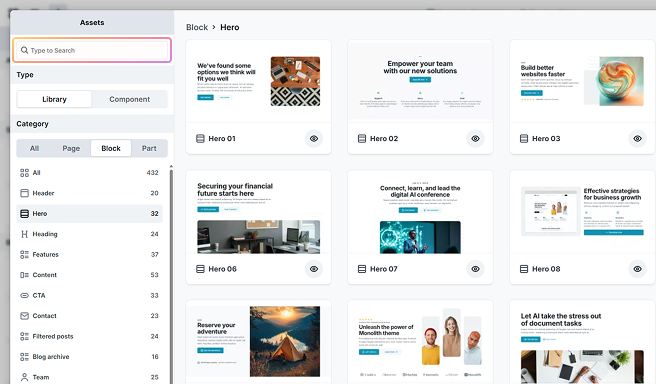Click the block icon beside Hero 07
This screenshot has width=656, height=384.
pyautogui.click(x=362, y=269)
